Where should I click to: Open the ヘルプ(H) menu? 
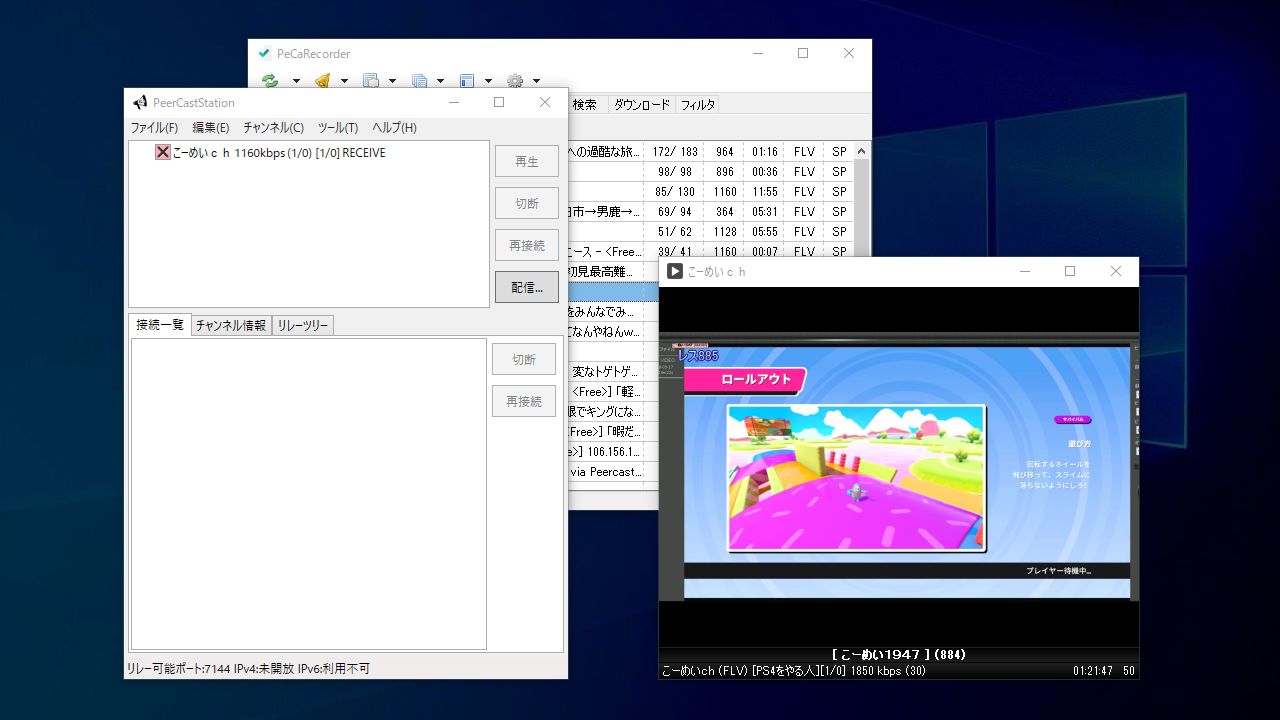[x=394, y=128]
